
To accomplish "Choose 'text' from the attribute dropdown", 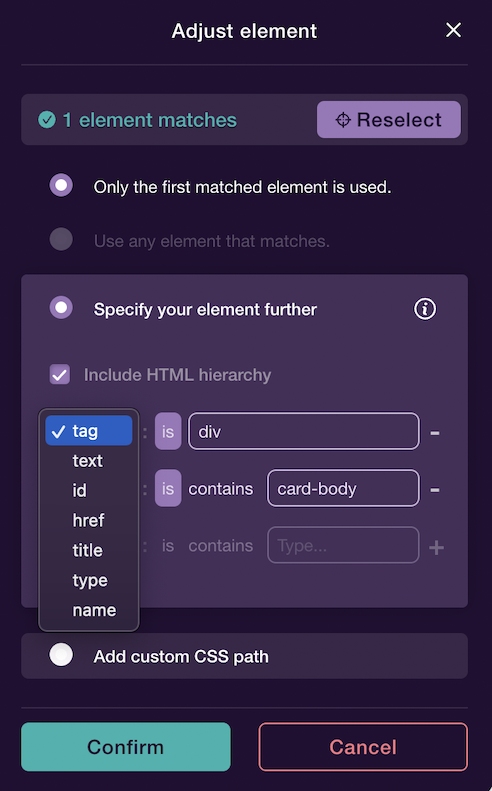I will [88, 461].
